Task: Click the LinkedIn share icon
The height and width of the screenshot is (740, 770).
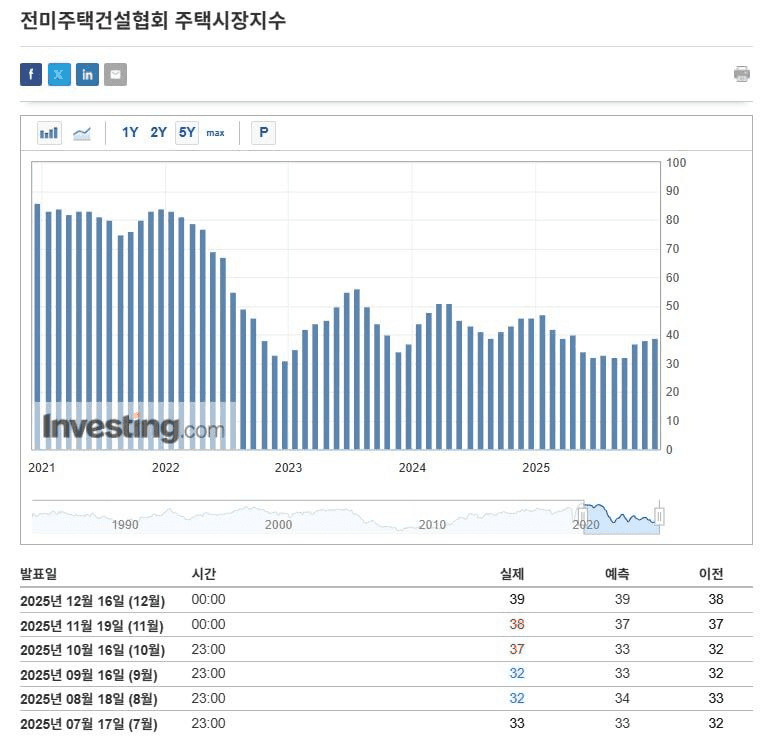Action: pos(88,74)
